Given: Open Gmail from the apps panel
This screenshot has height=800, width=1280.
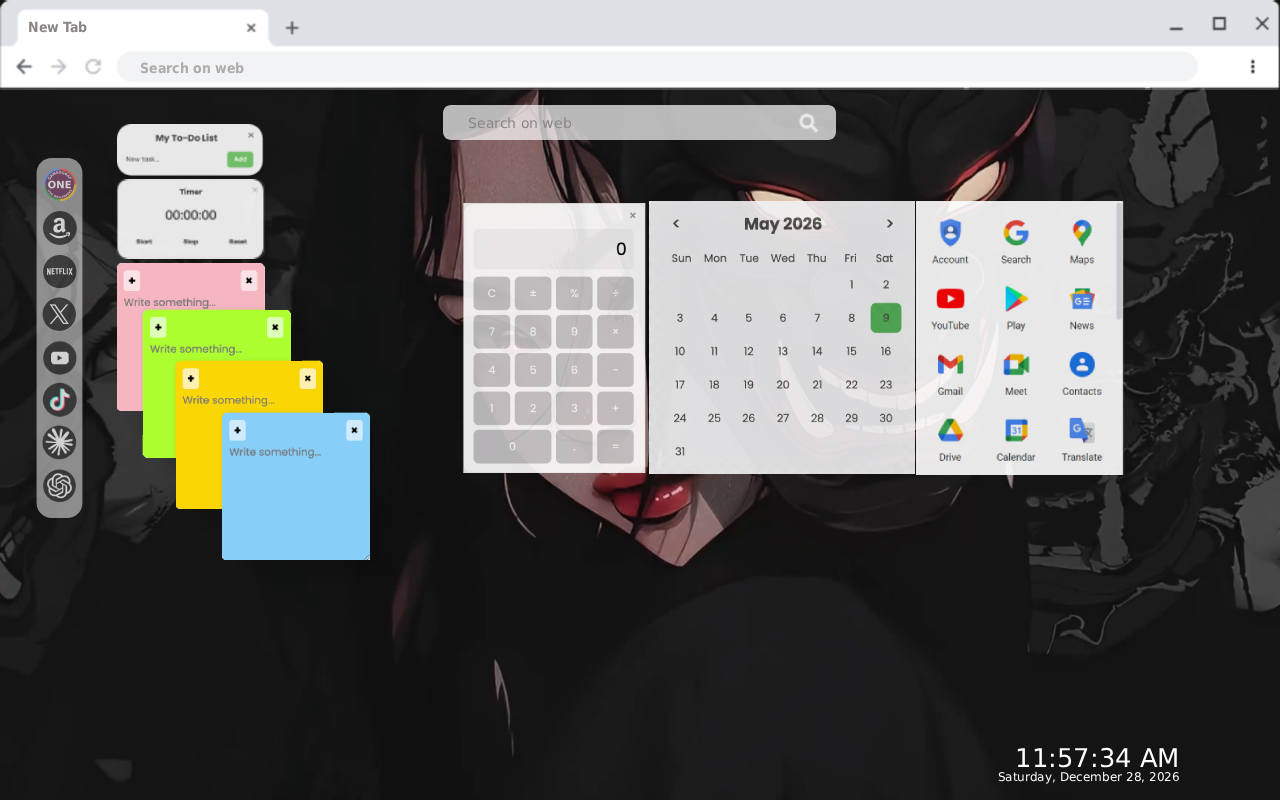Looking at the screenshot, I should 950,374.
